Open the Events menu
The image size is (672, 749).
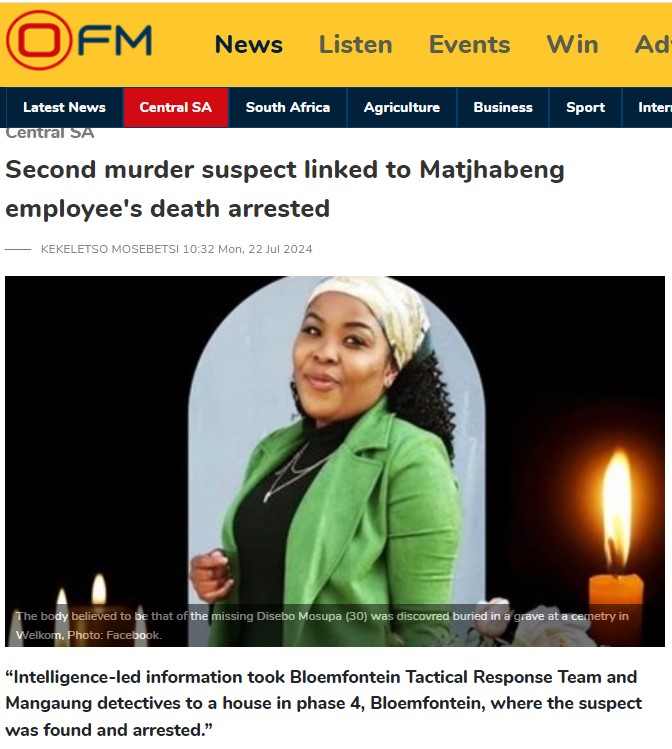point(469,44)
